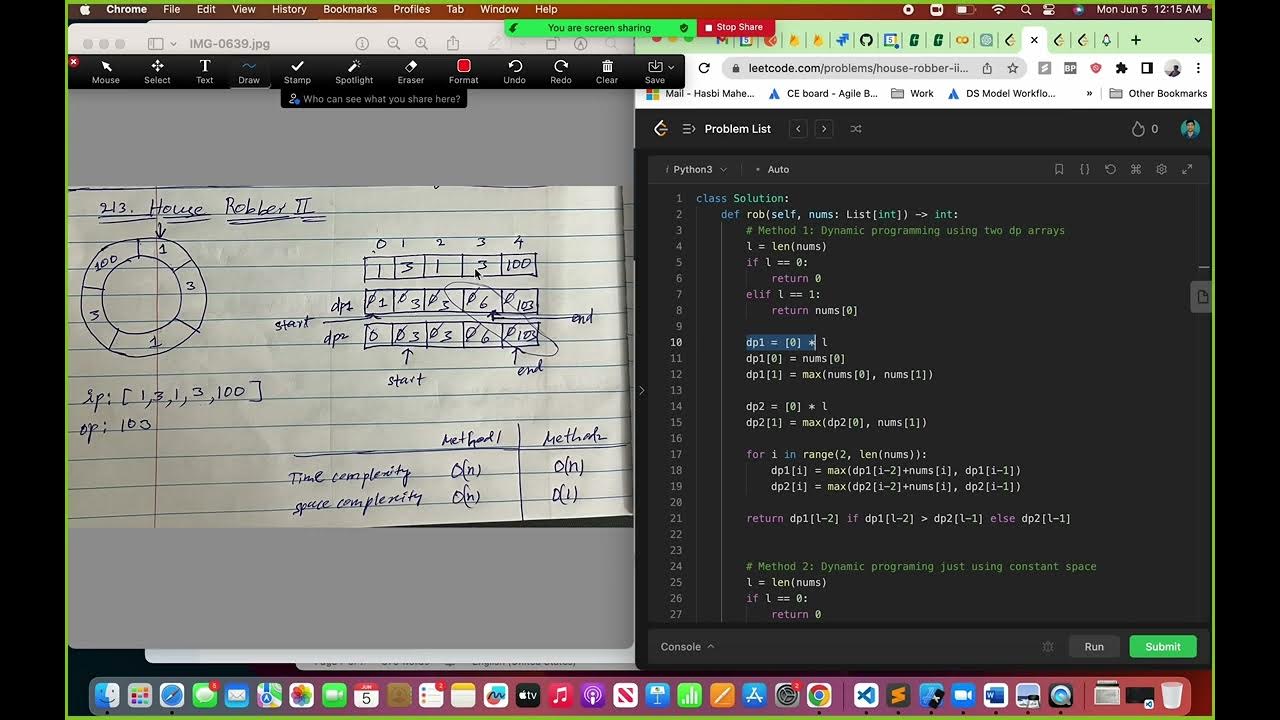Open the Work bookmarks folder

click(x=912, y=93)
